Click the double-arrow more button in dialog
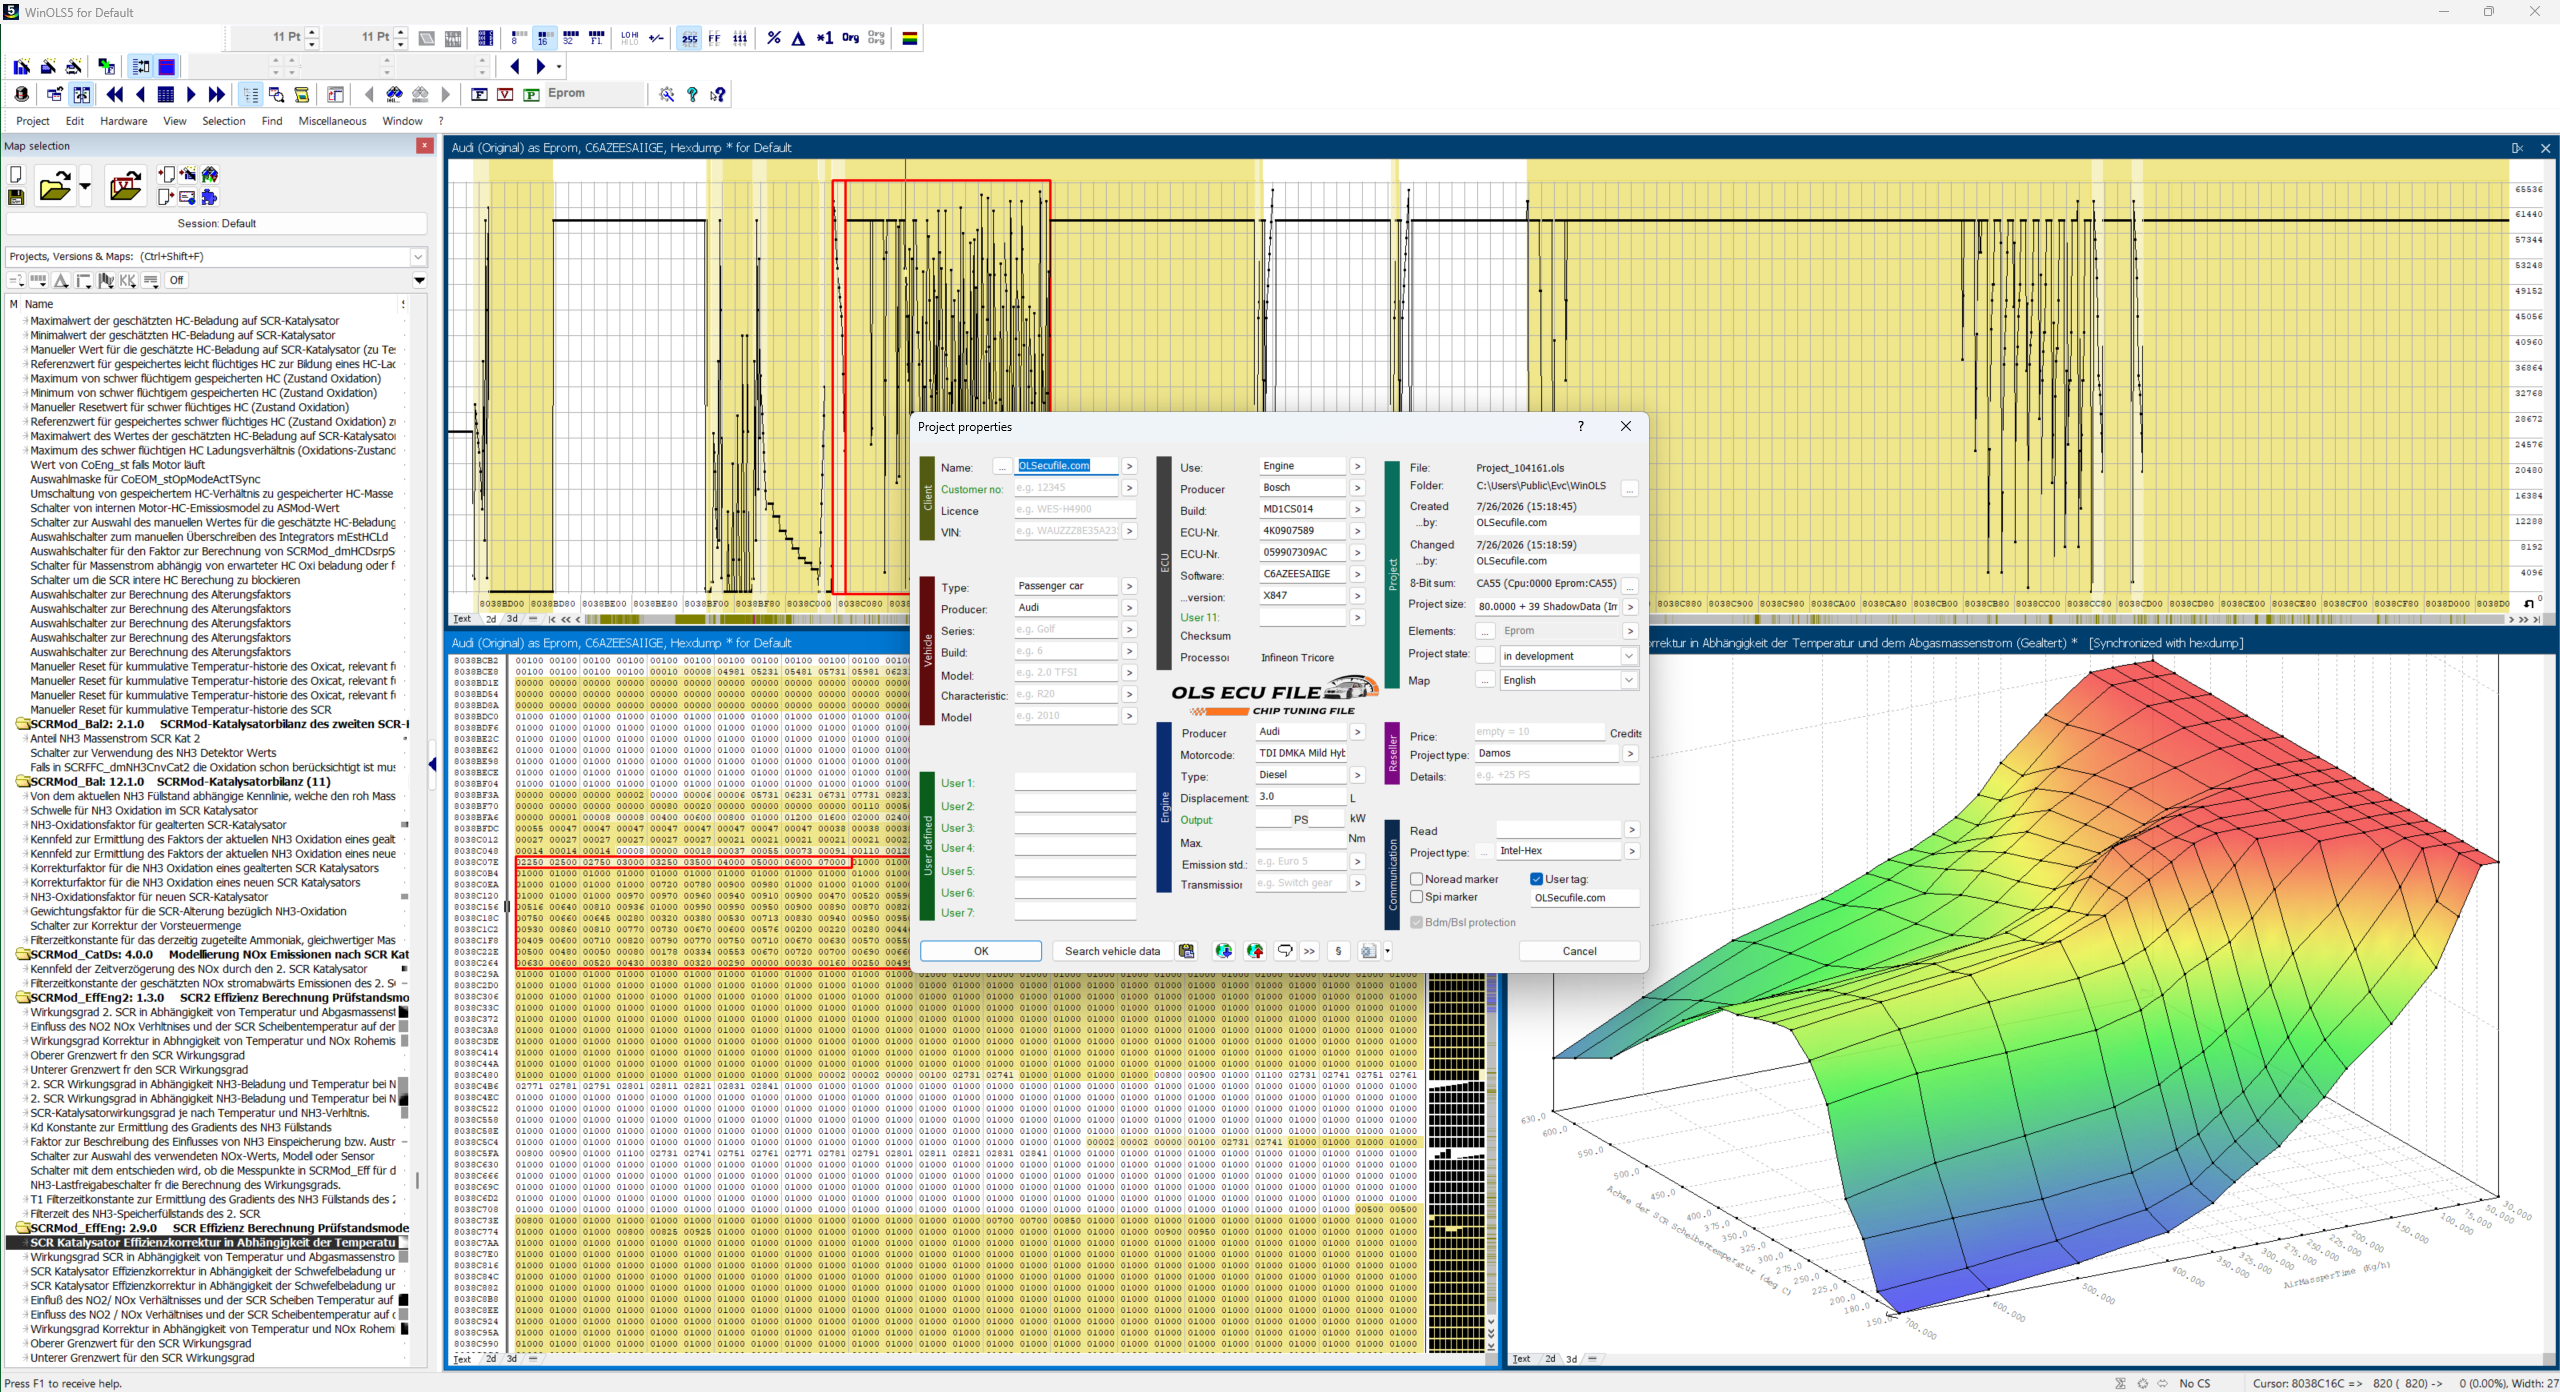The height and width of the screenshot is (1392, 2560). [1309, 951]
